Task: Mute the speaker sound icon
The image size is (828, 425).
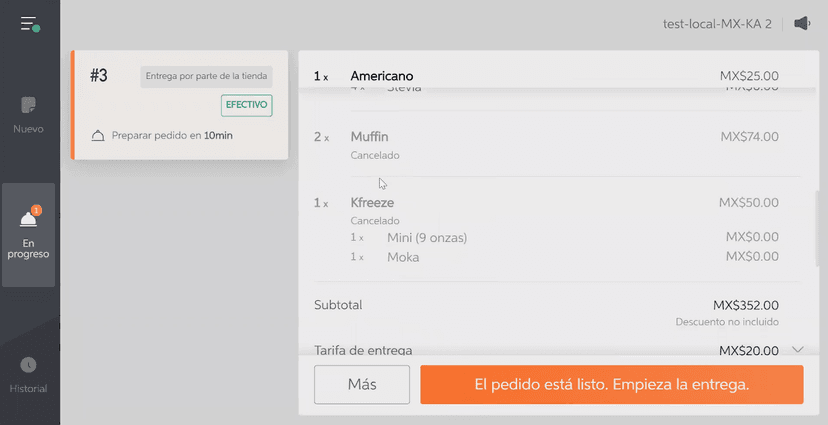Action: [802, 24]
